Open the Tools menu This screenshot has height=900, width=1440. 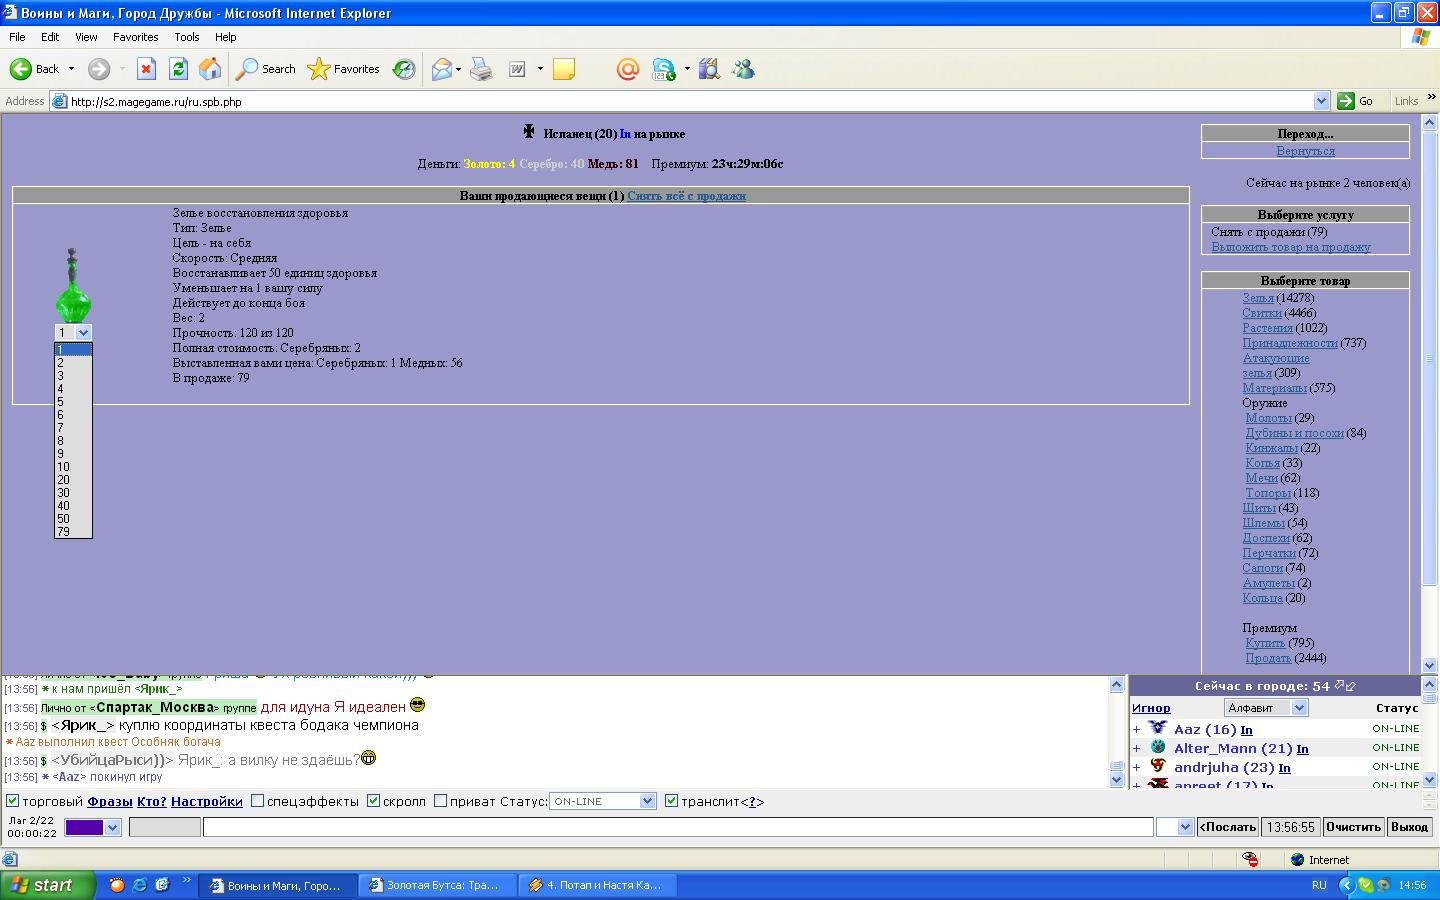186,37
